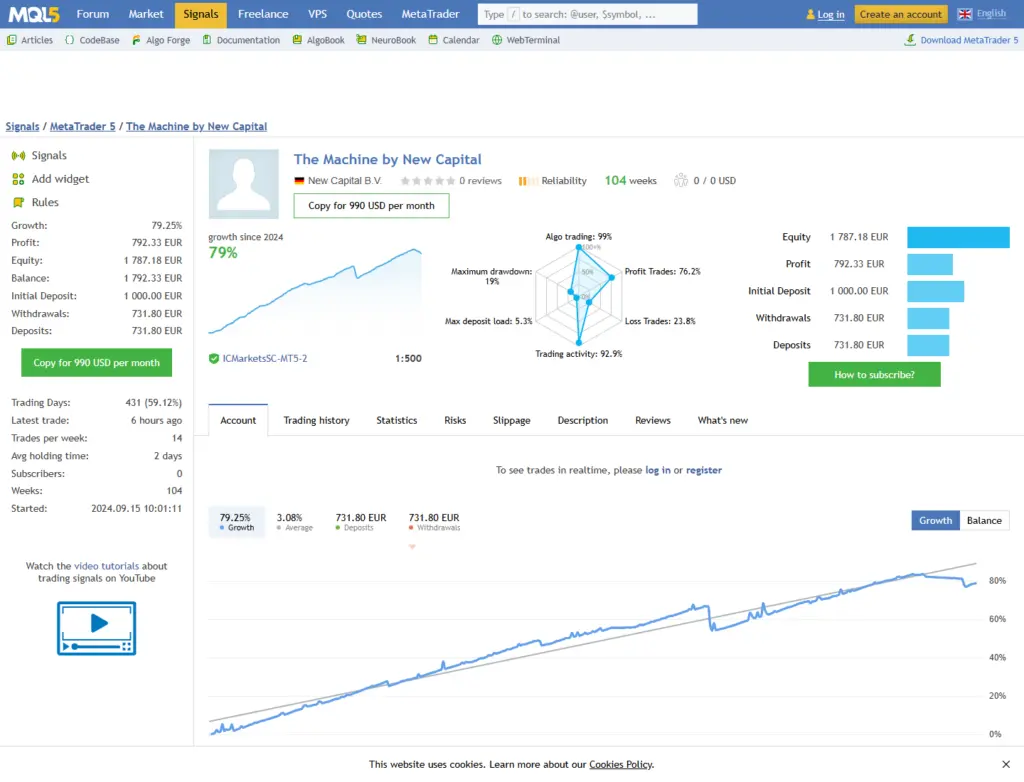Click the Documentation icon
The image size is (1024, 782).
207,40
